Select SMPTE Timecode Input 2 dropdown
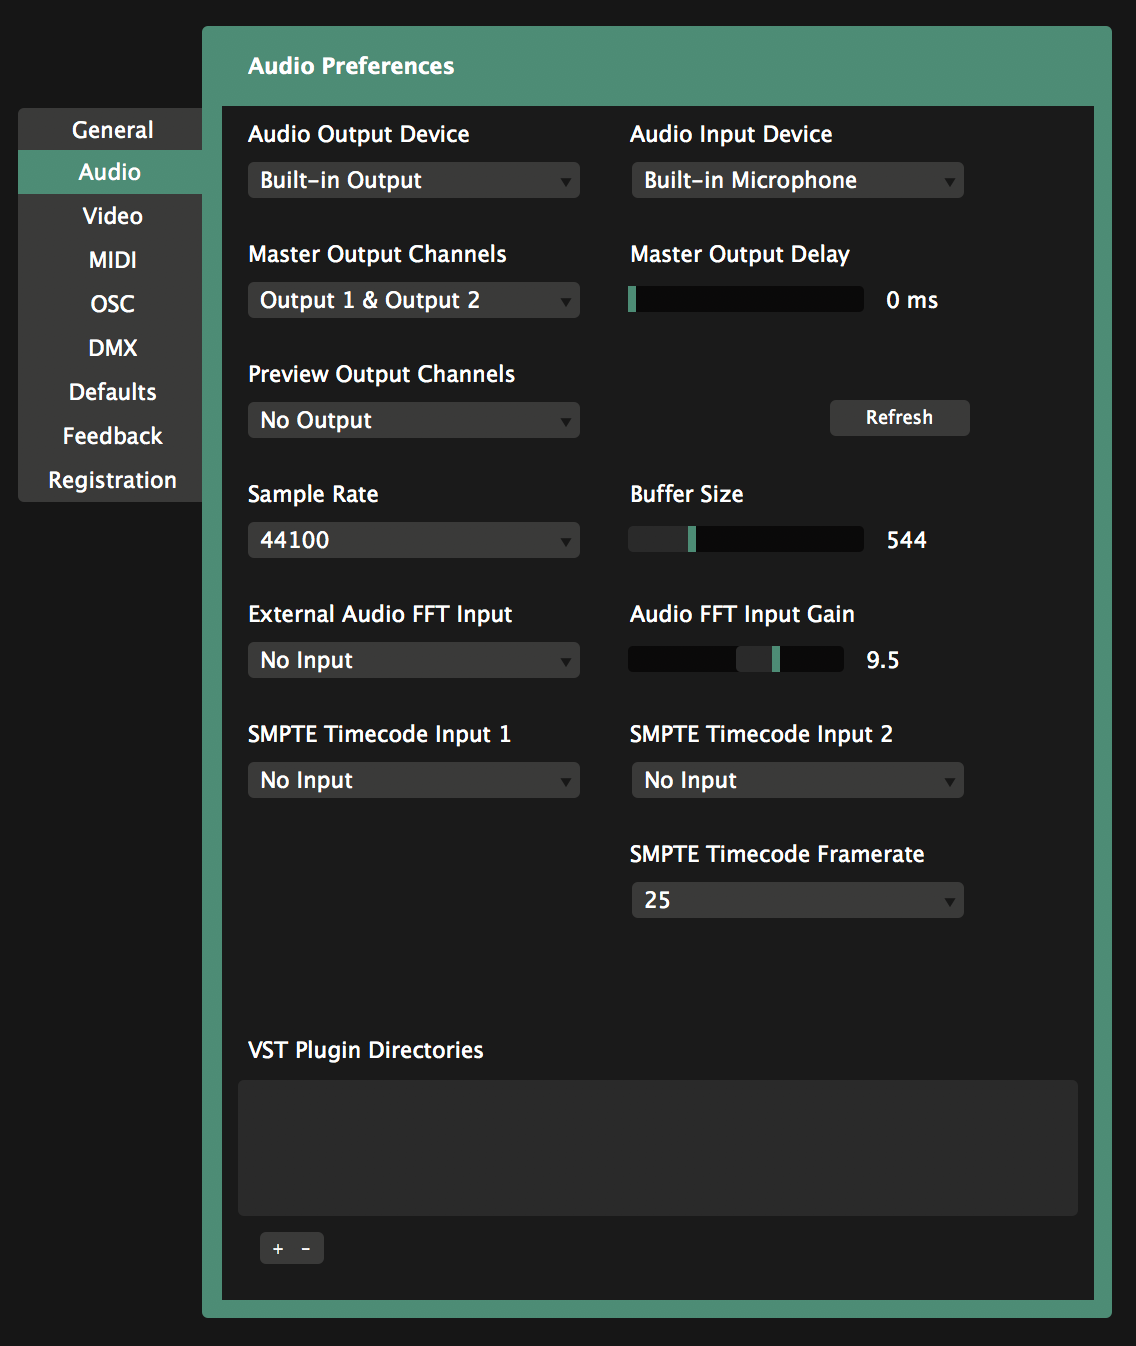The image size is (1136, 1346). click(797, 780)
